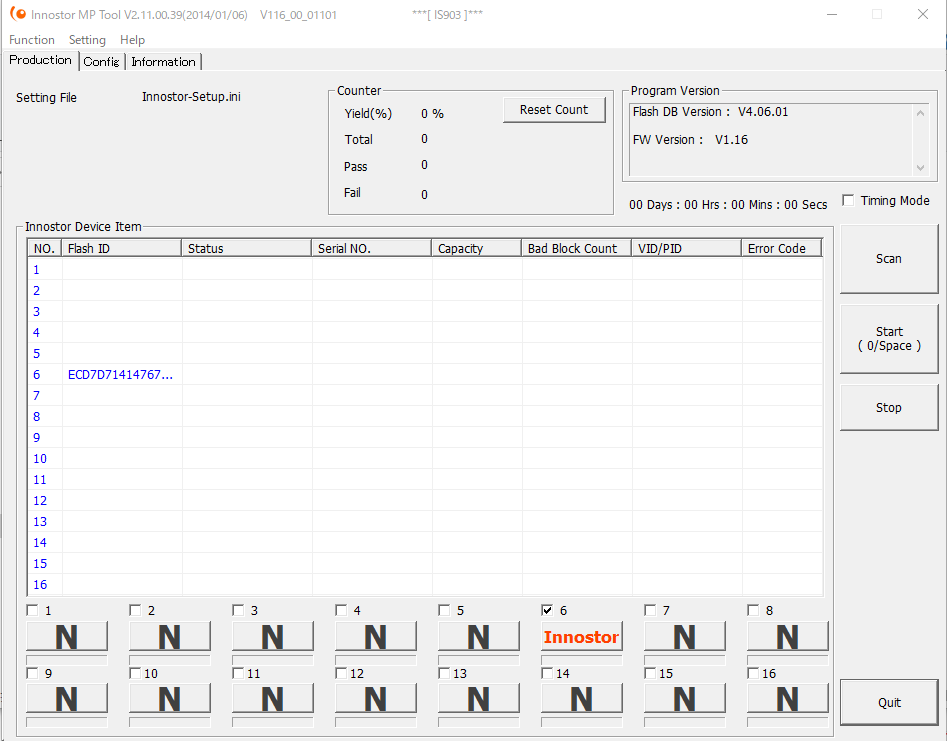Viewport: 947px width, 741px height.
Task: Click the Serial NO. column header
Action: [x=371, y=248]
